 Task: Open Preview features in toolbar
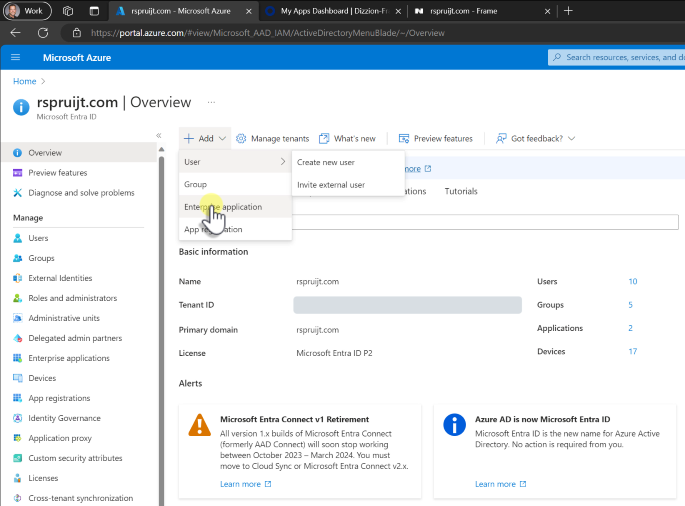click(x=435, y=139)
